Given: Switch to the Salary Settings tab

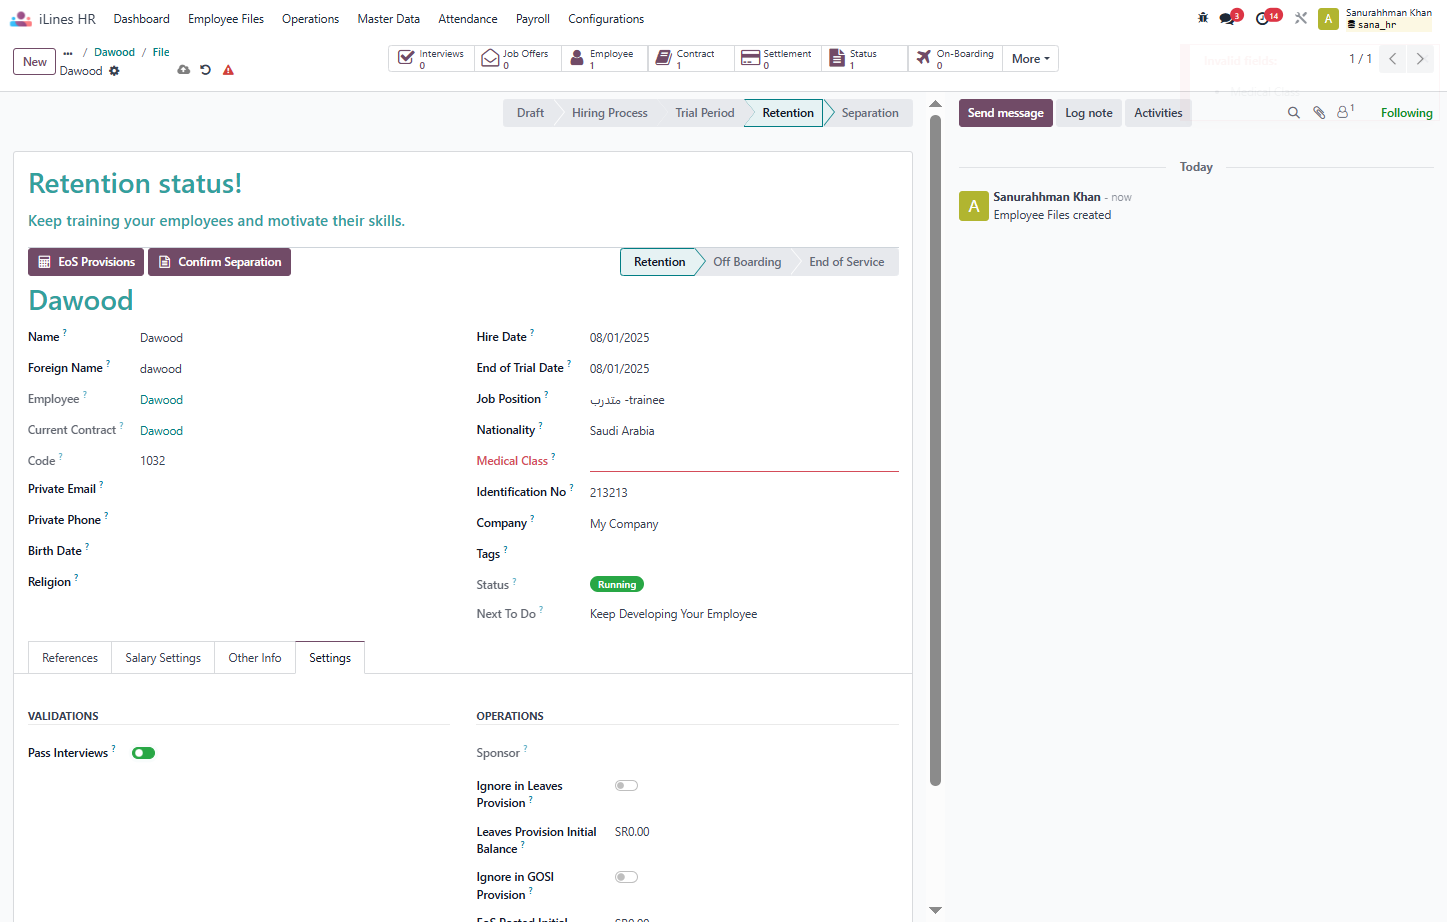Looking at the screenshot, I should (163, 658).
